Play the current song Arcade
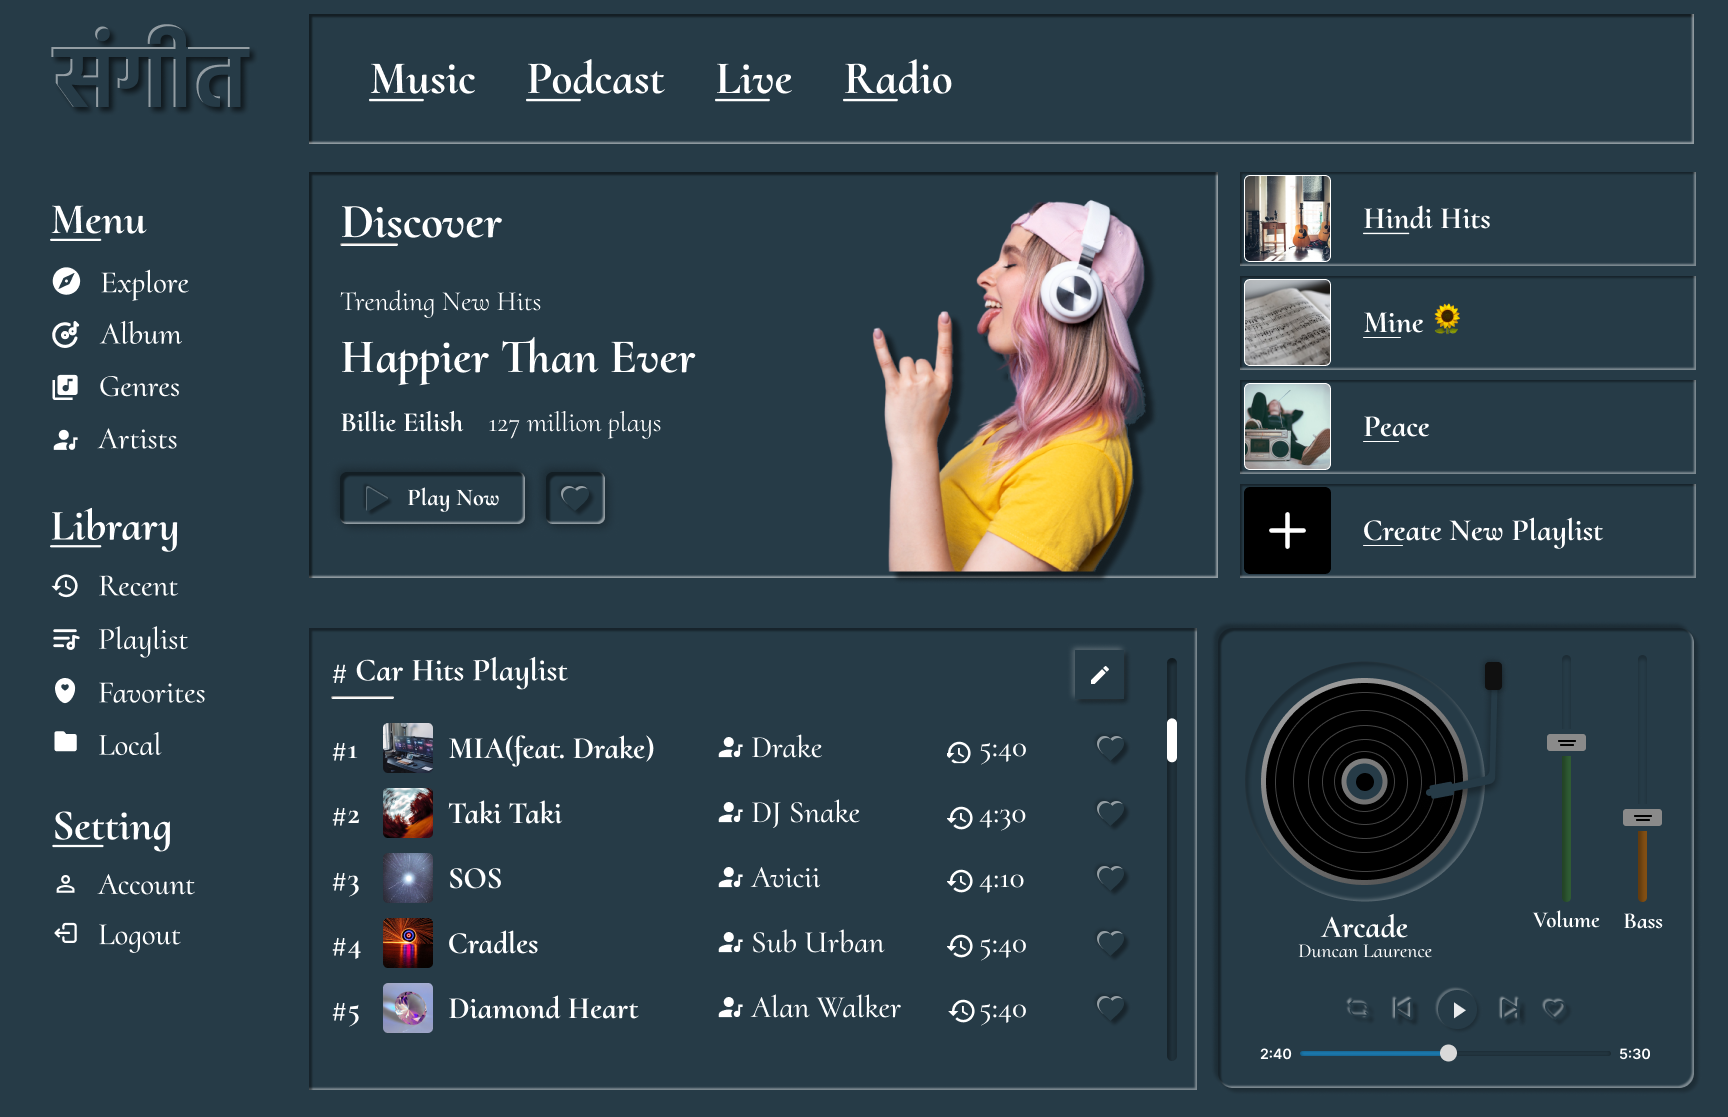The height and width of the screenshot is (1117, 1728). point(1458,1009)
